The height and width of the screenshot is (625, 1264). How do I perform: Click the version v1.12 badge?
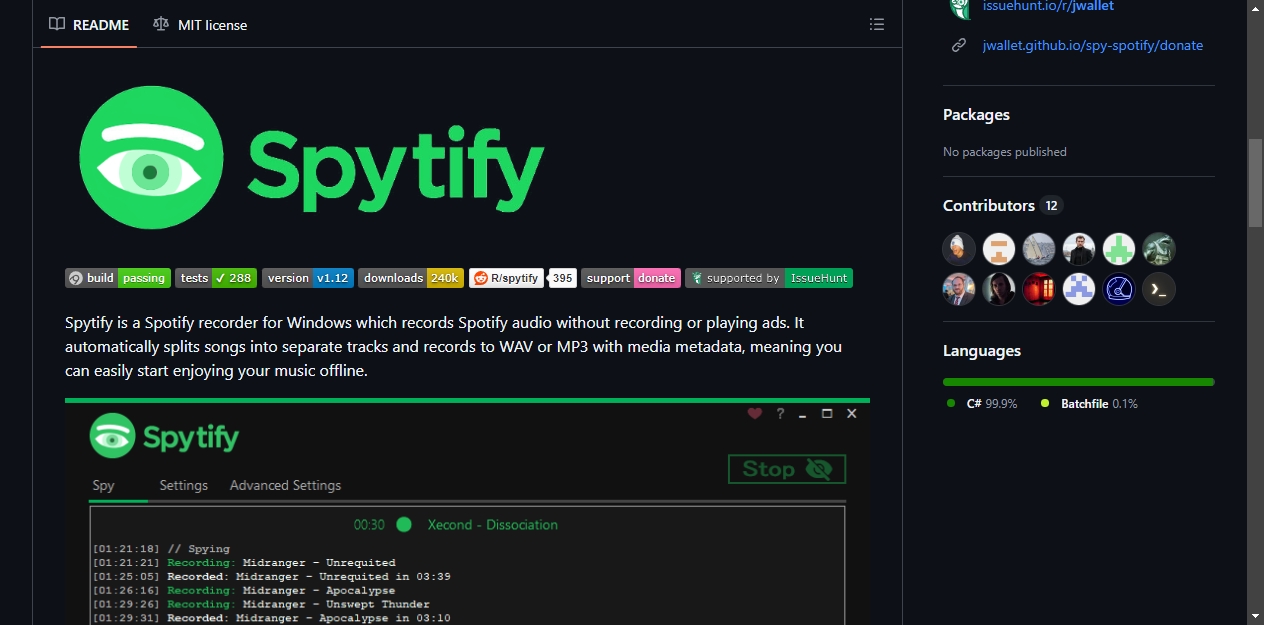(x=308, y=278)
